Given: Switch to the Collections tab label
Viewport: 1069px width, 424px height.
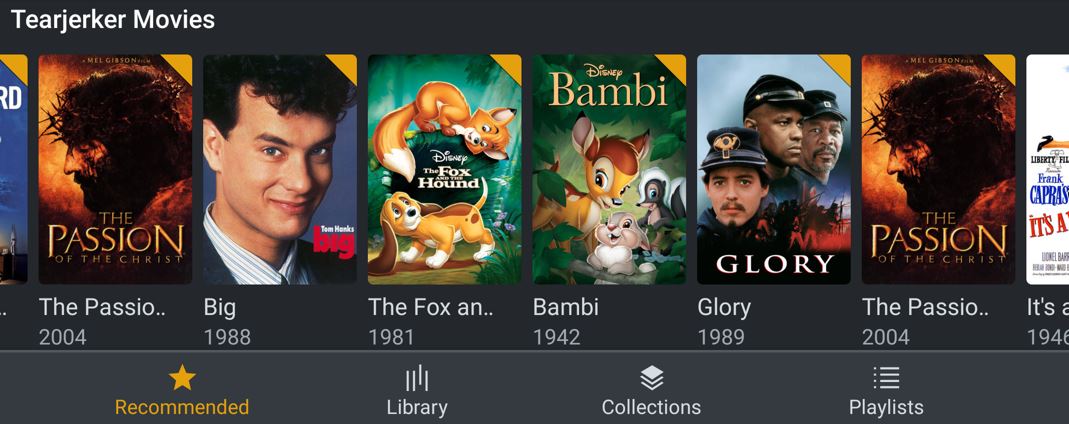Looking at the screenshot, I should point(651,408).
